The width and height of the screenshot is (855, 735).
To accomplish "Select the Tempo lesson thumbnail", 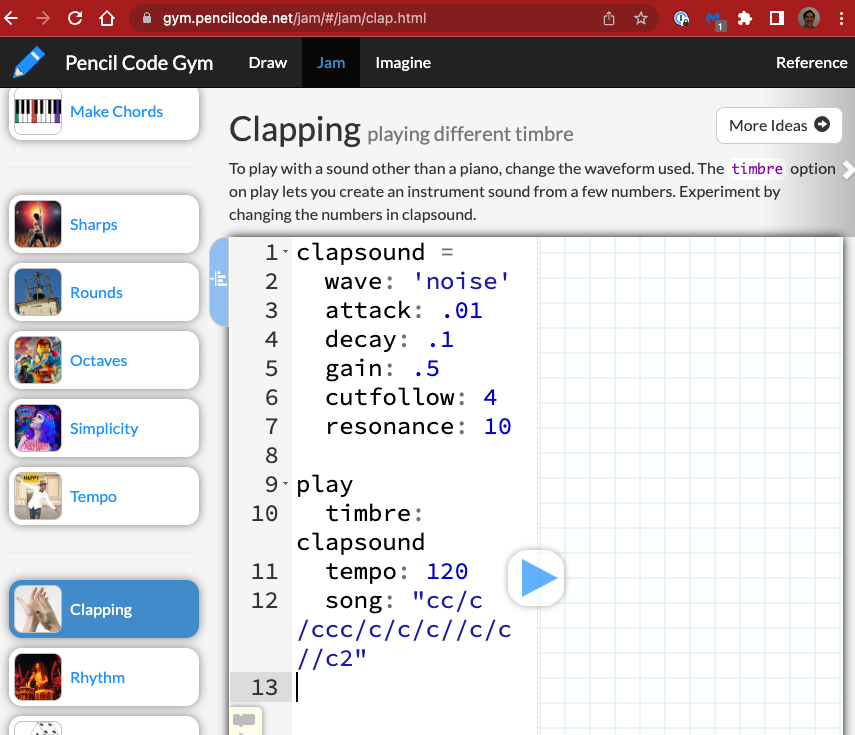I will (x=38, y=497).
